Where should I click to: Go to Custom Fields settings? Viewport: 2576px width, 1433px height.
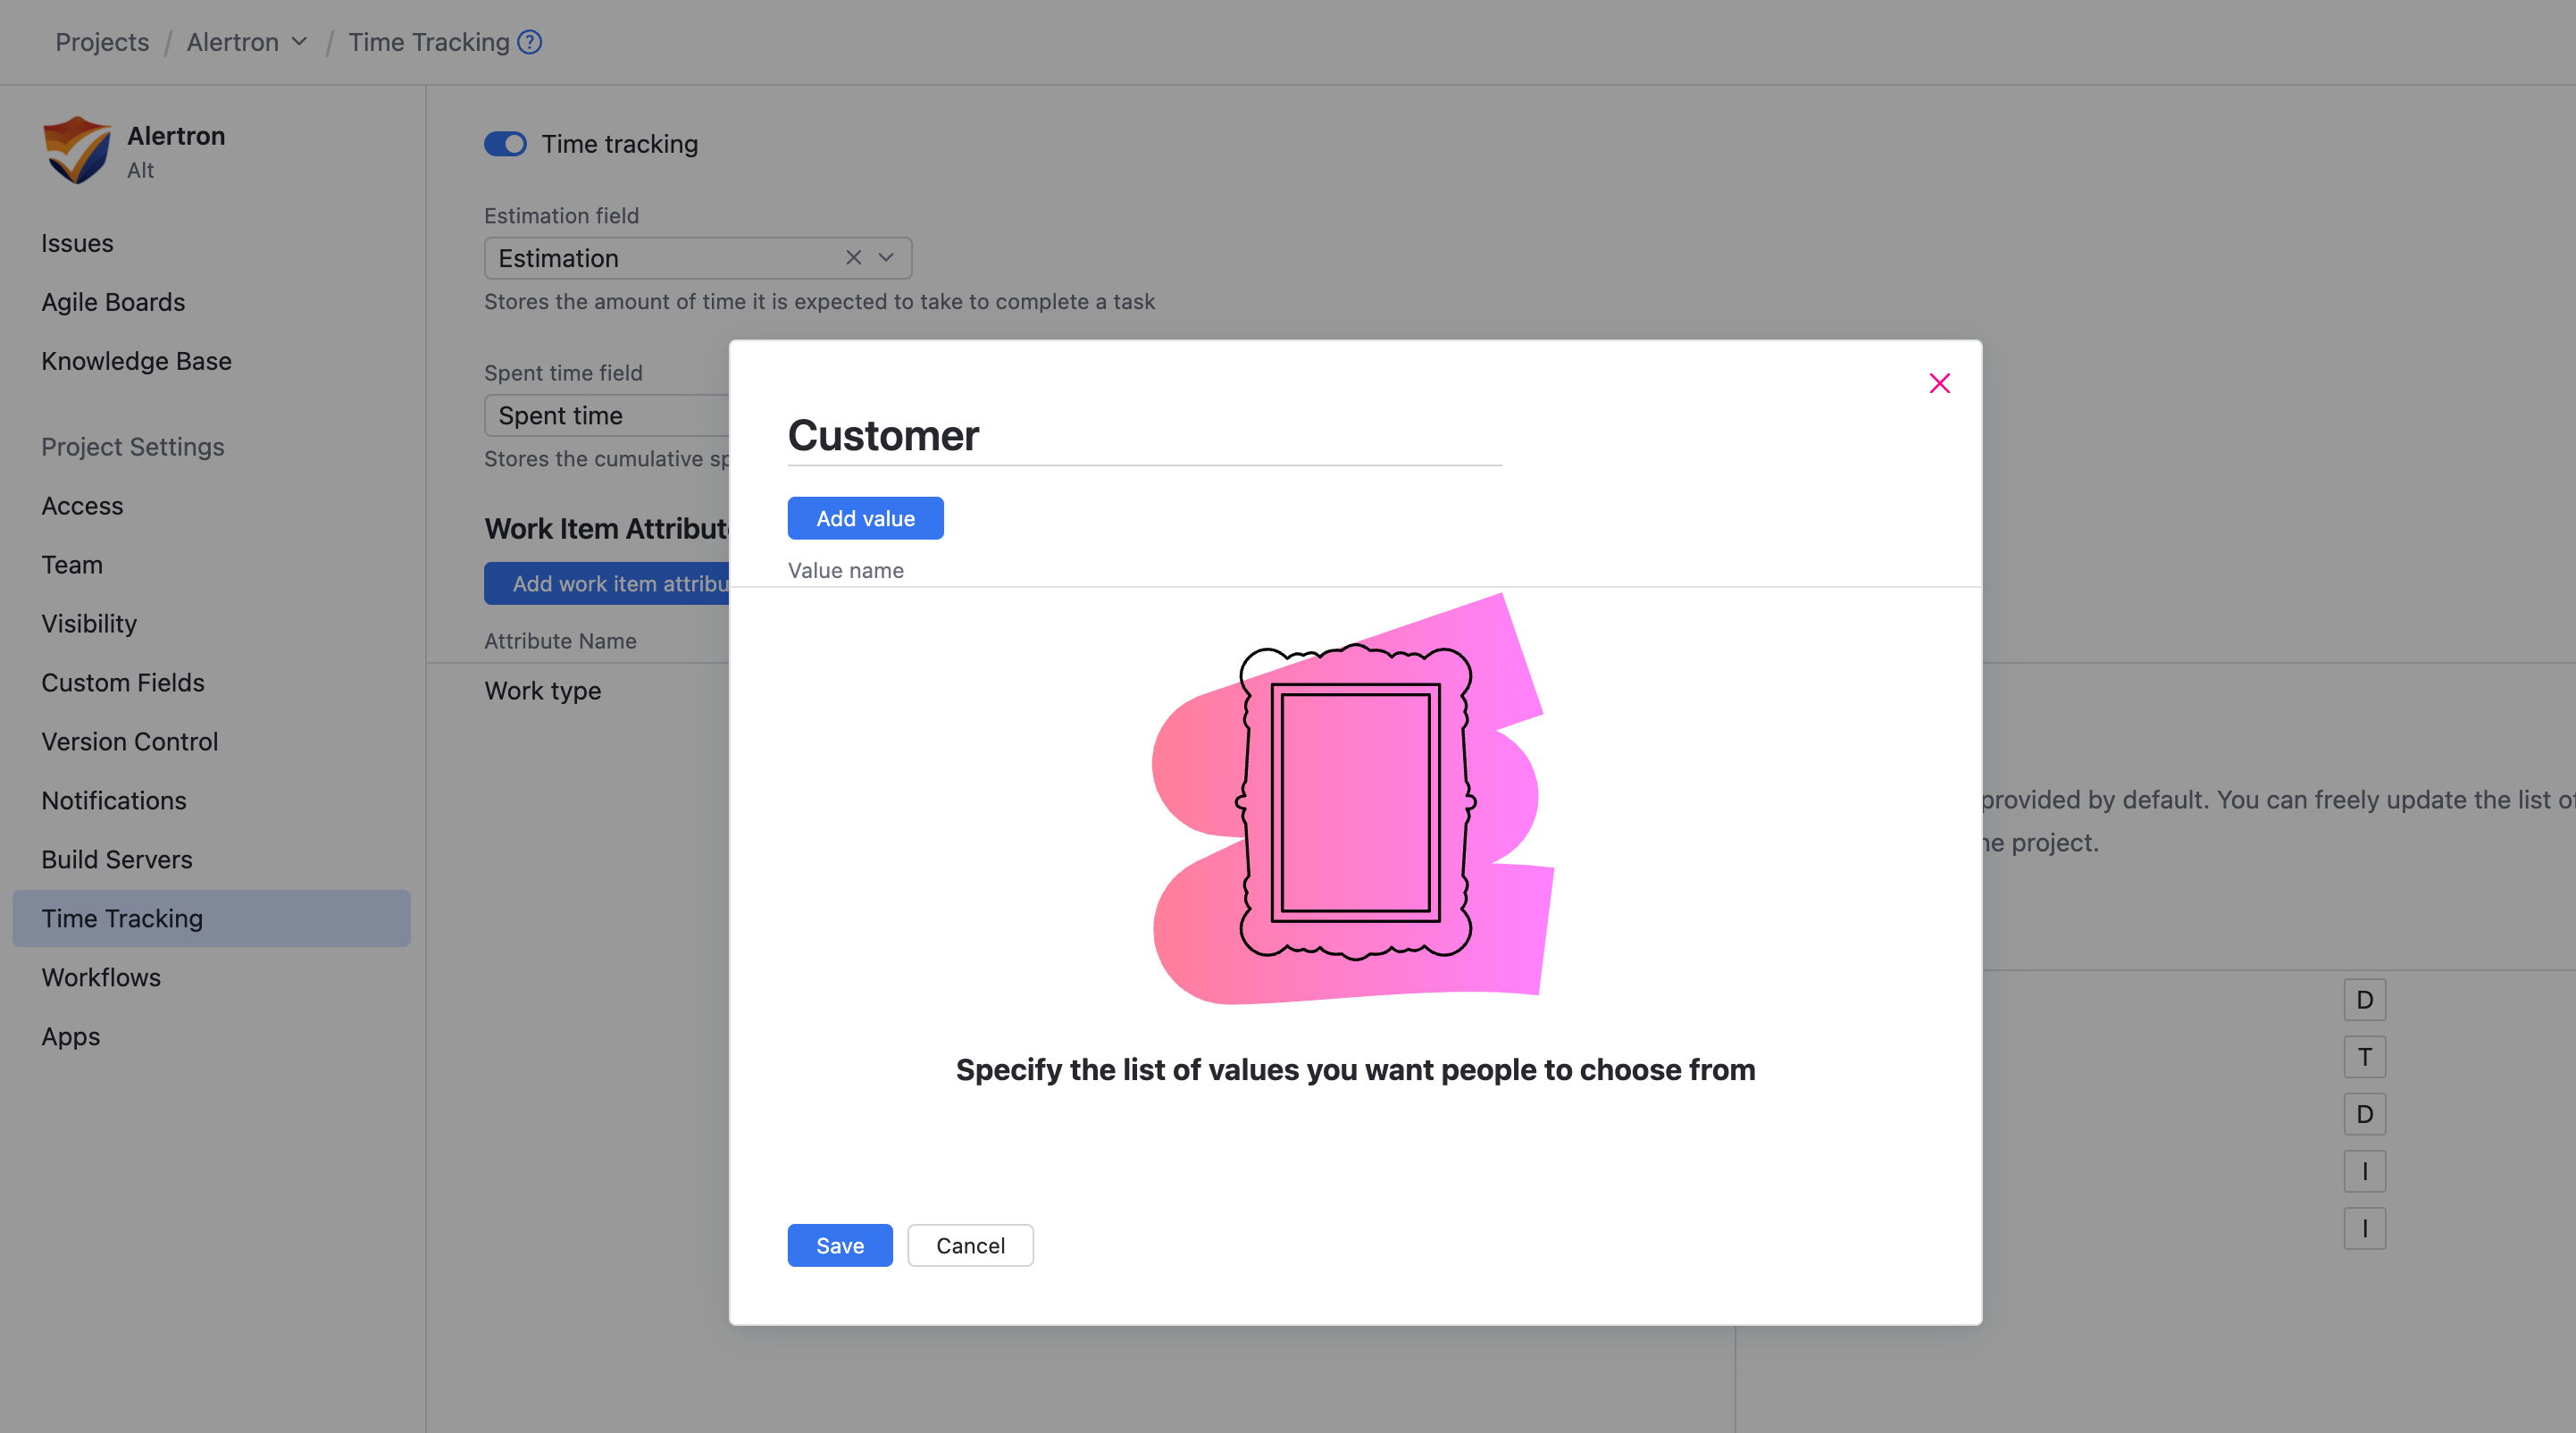click(123, 682)
